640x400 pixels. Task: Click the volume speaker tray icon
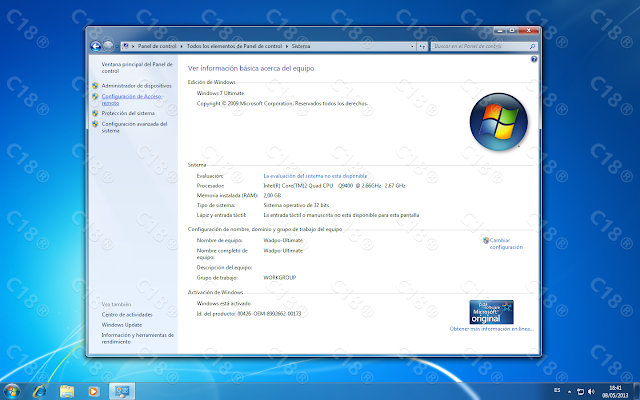click(591, 392)
